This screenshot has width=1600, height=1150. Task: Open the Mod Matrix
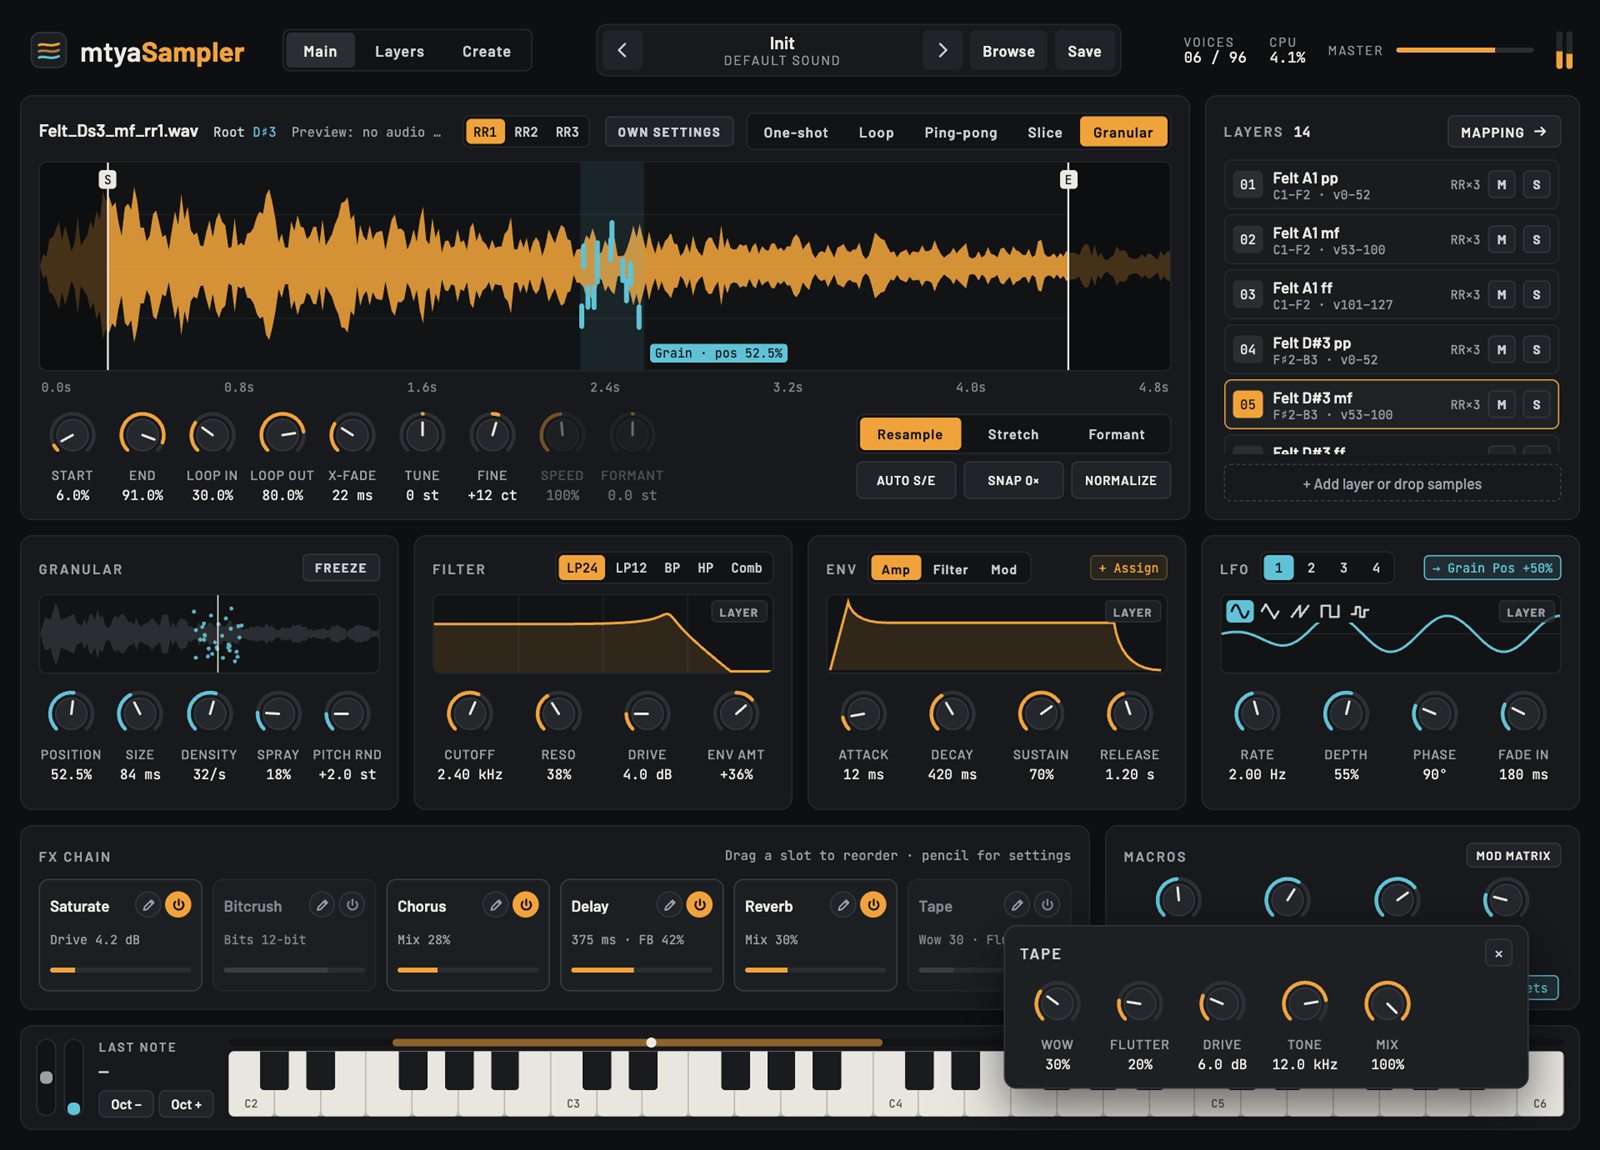(x=1513, y=856)
